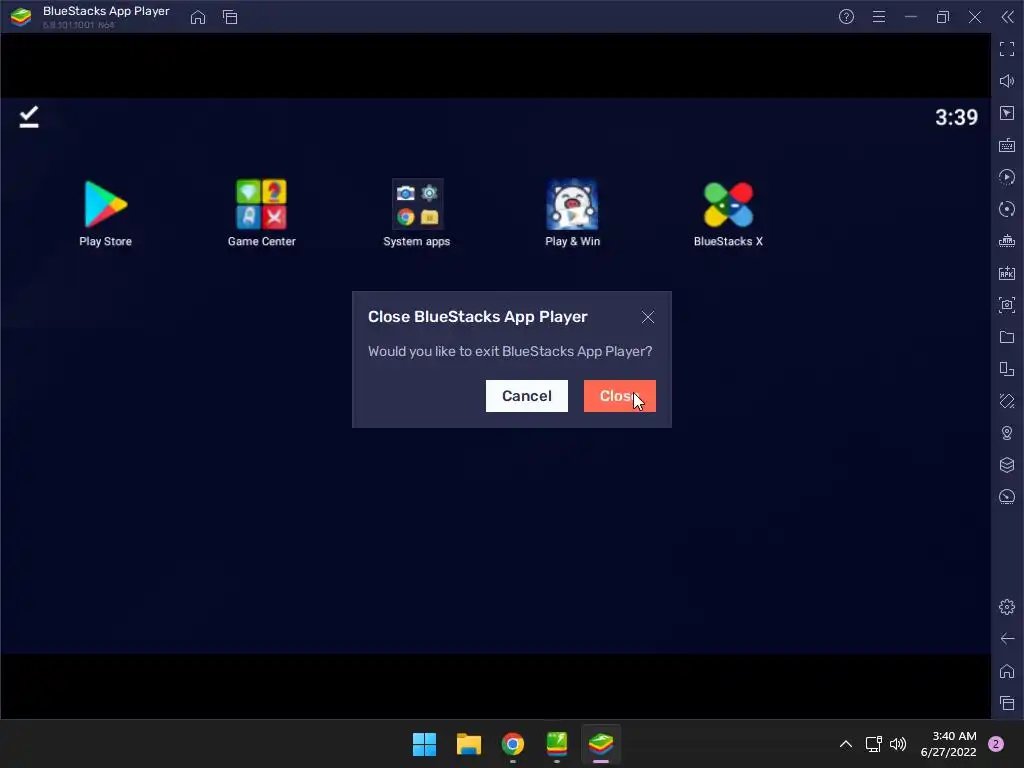Click the Android home icon in the sidebar
The image size is (1024, 768).
1007,671
